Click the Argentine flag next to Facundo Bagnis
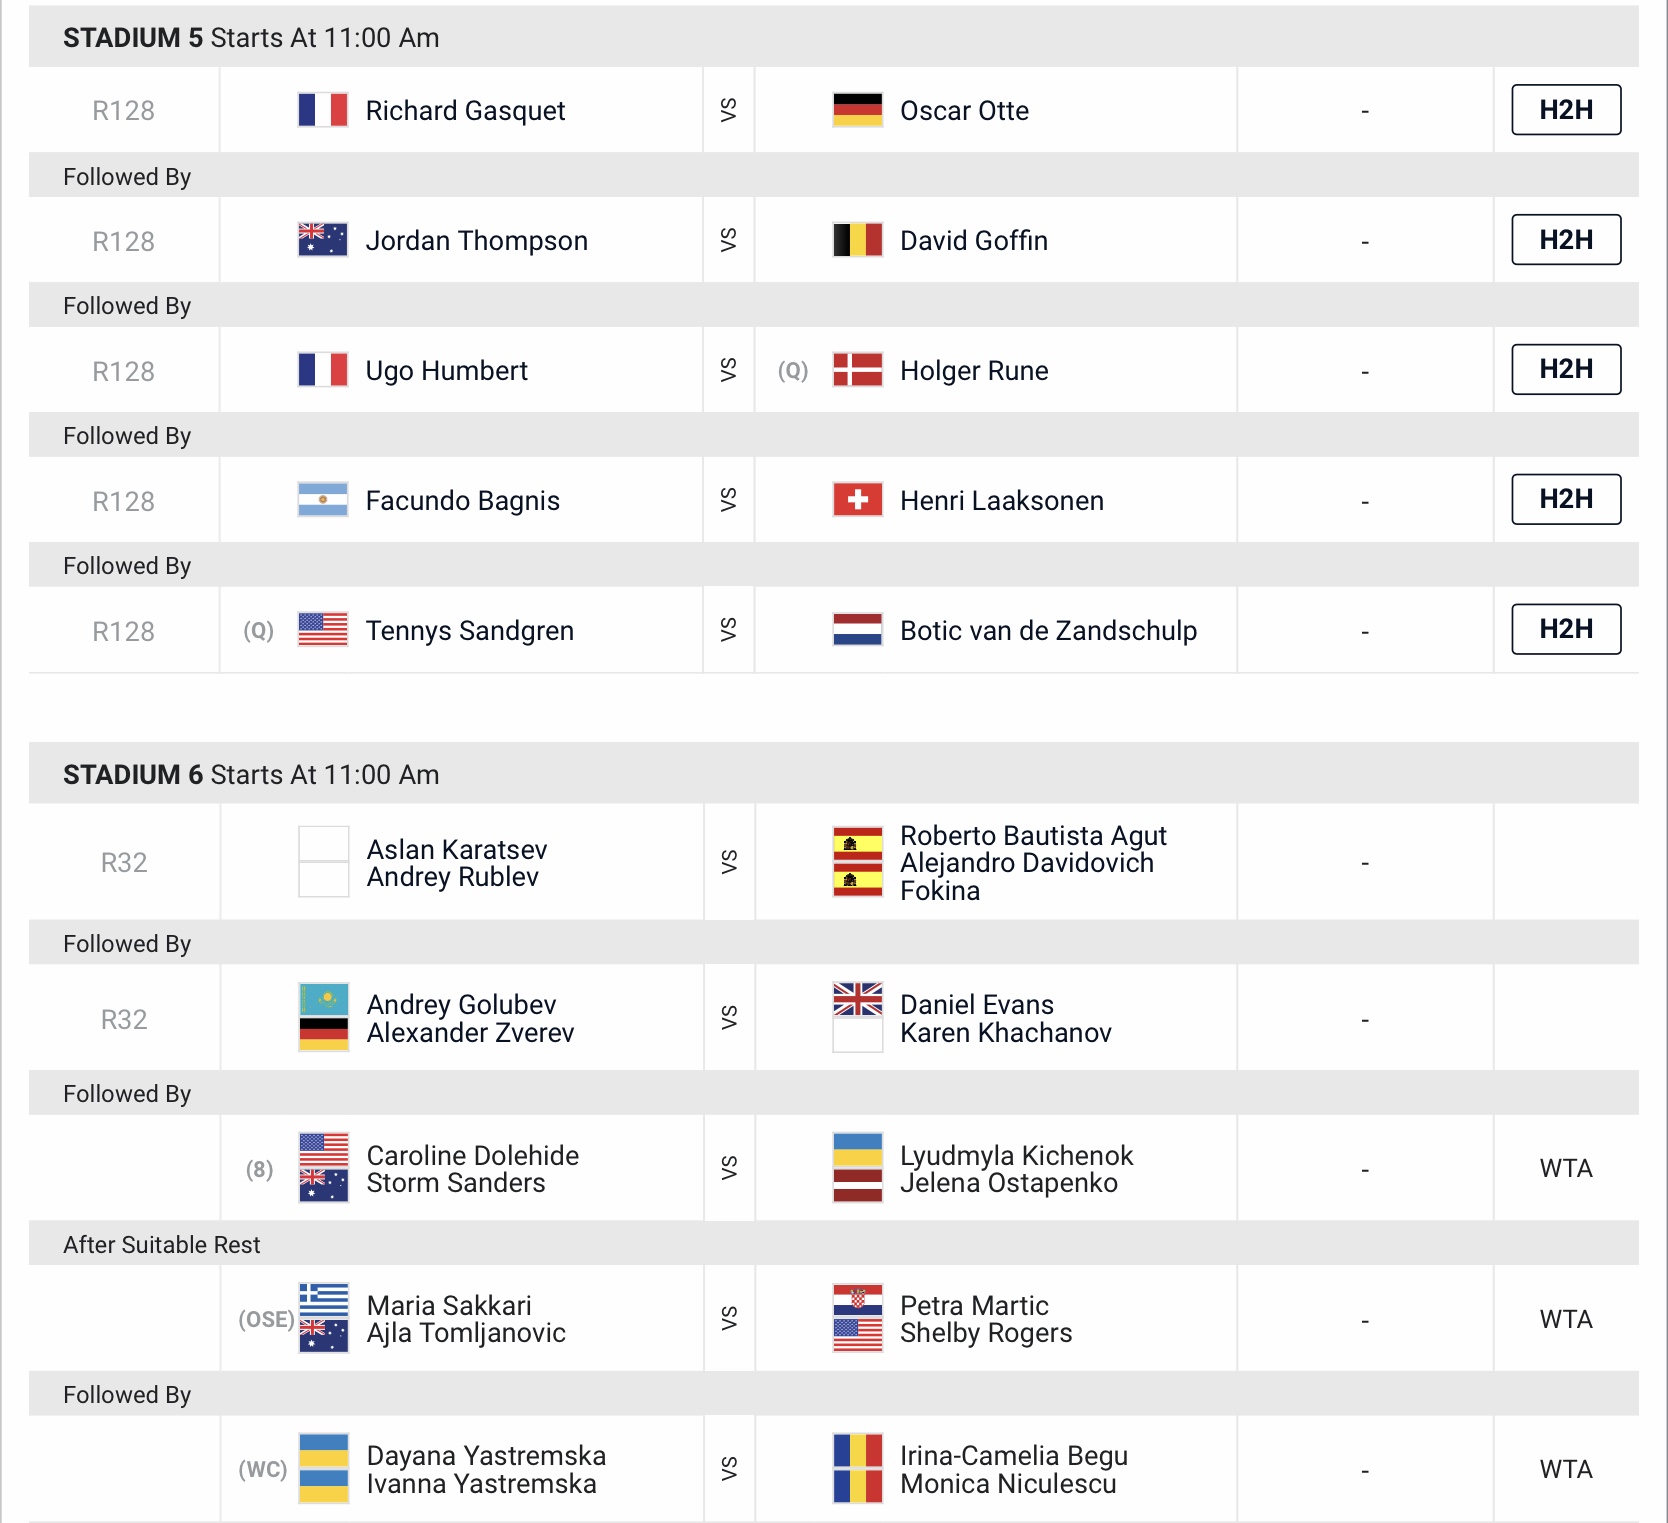This screenshot has height=1523, width=1668. point(323,500)
